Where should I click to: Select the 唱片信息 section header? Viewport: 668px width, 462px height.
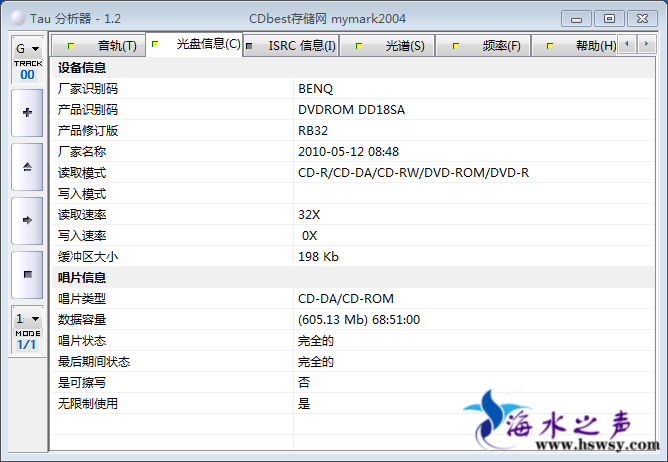coord(82,278)
